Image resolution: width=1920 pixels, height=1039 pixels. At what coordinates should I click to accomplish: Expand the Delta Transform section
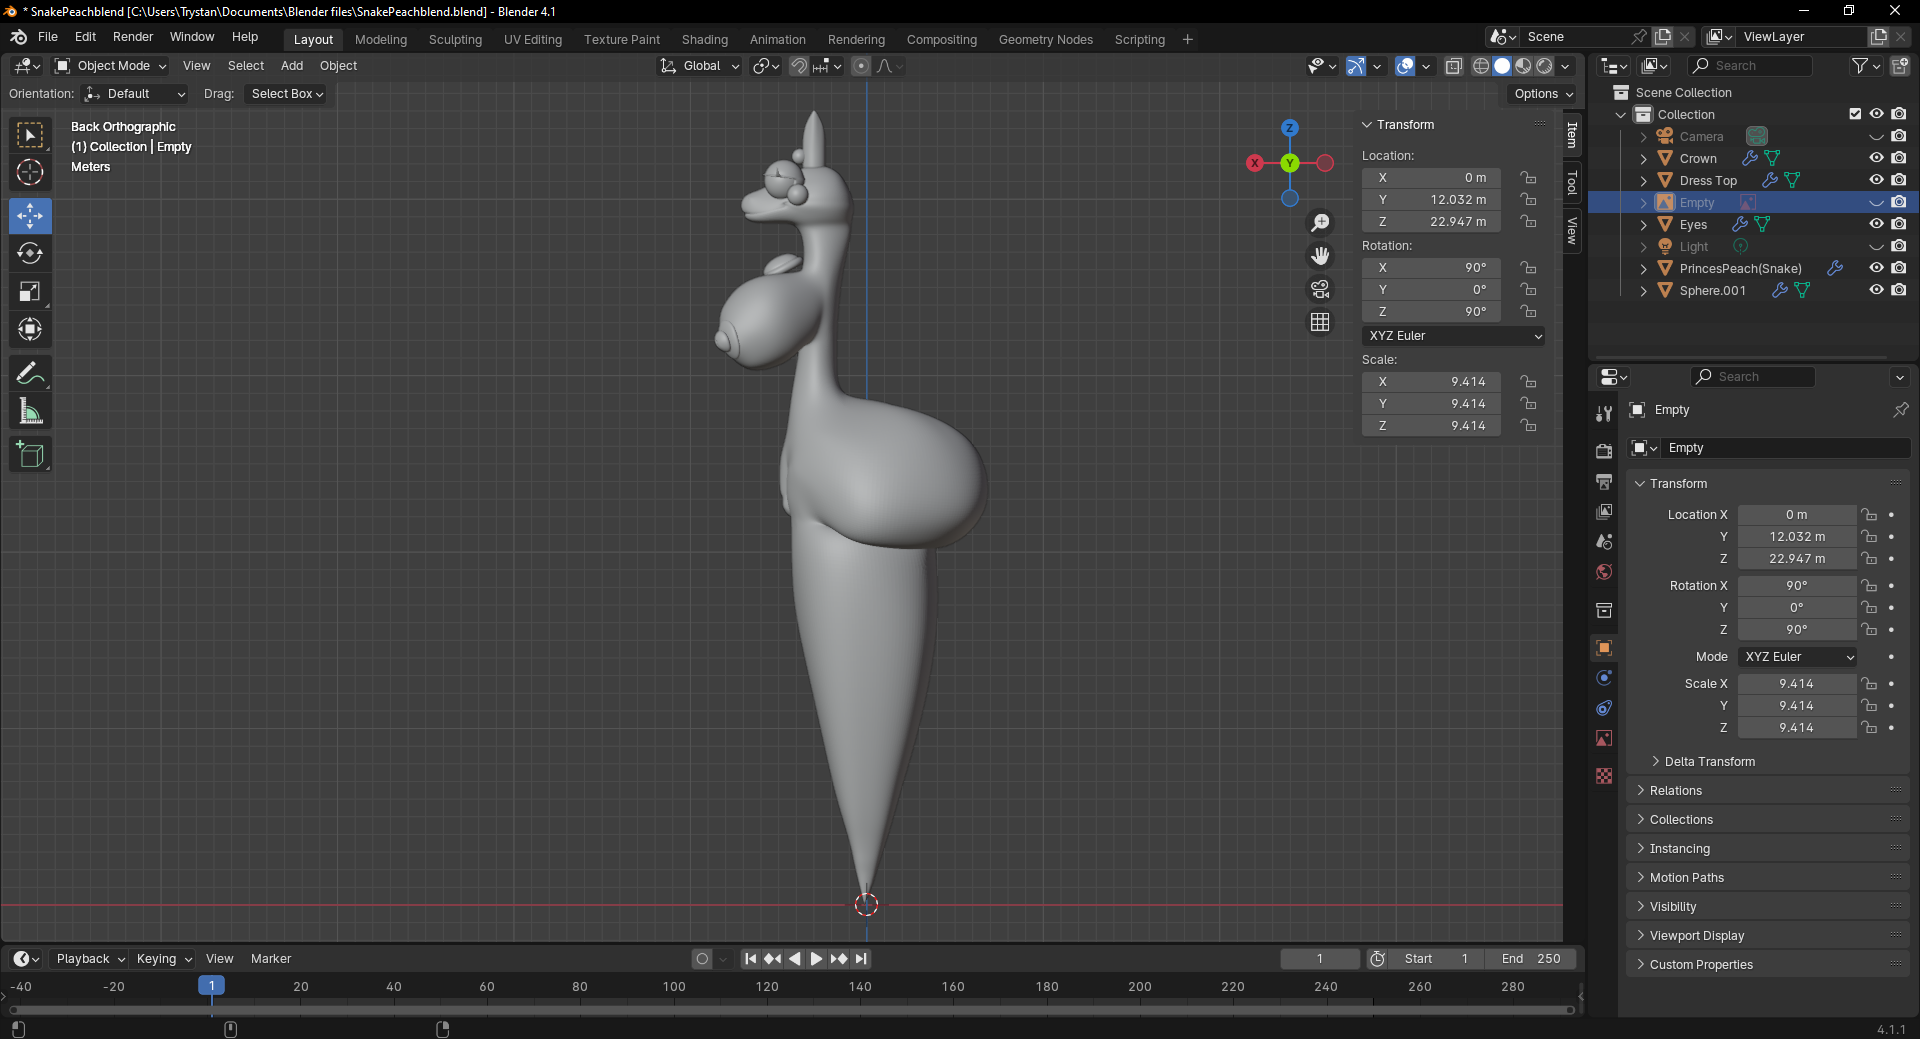point(1709,762)
